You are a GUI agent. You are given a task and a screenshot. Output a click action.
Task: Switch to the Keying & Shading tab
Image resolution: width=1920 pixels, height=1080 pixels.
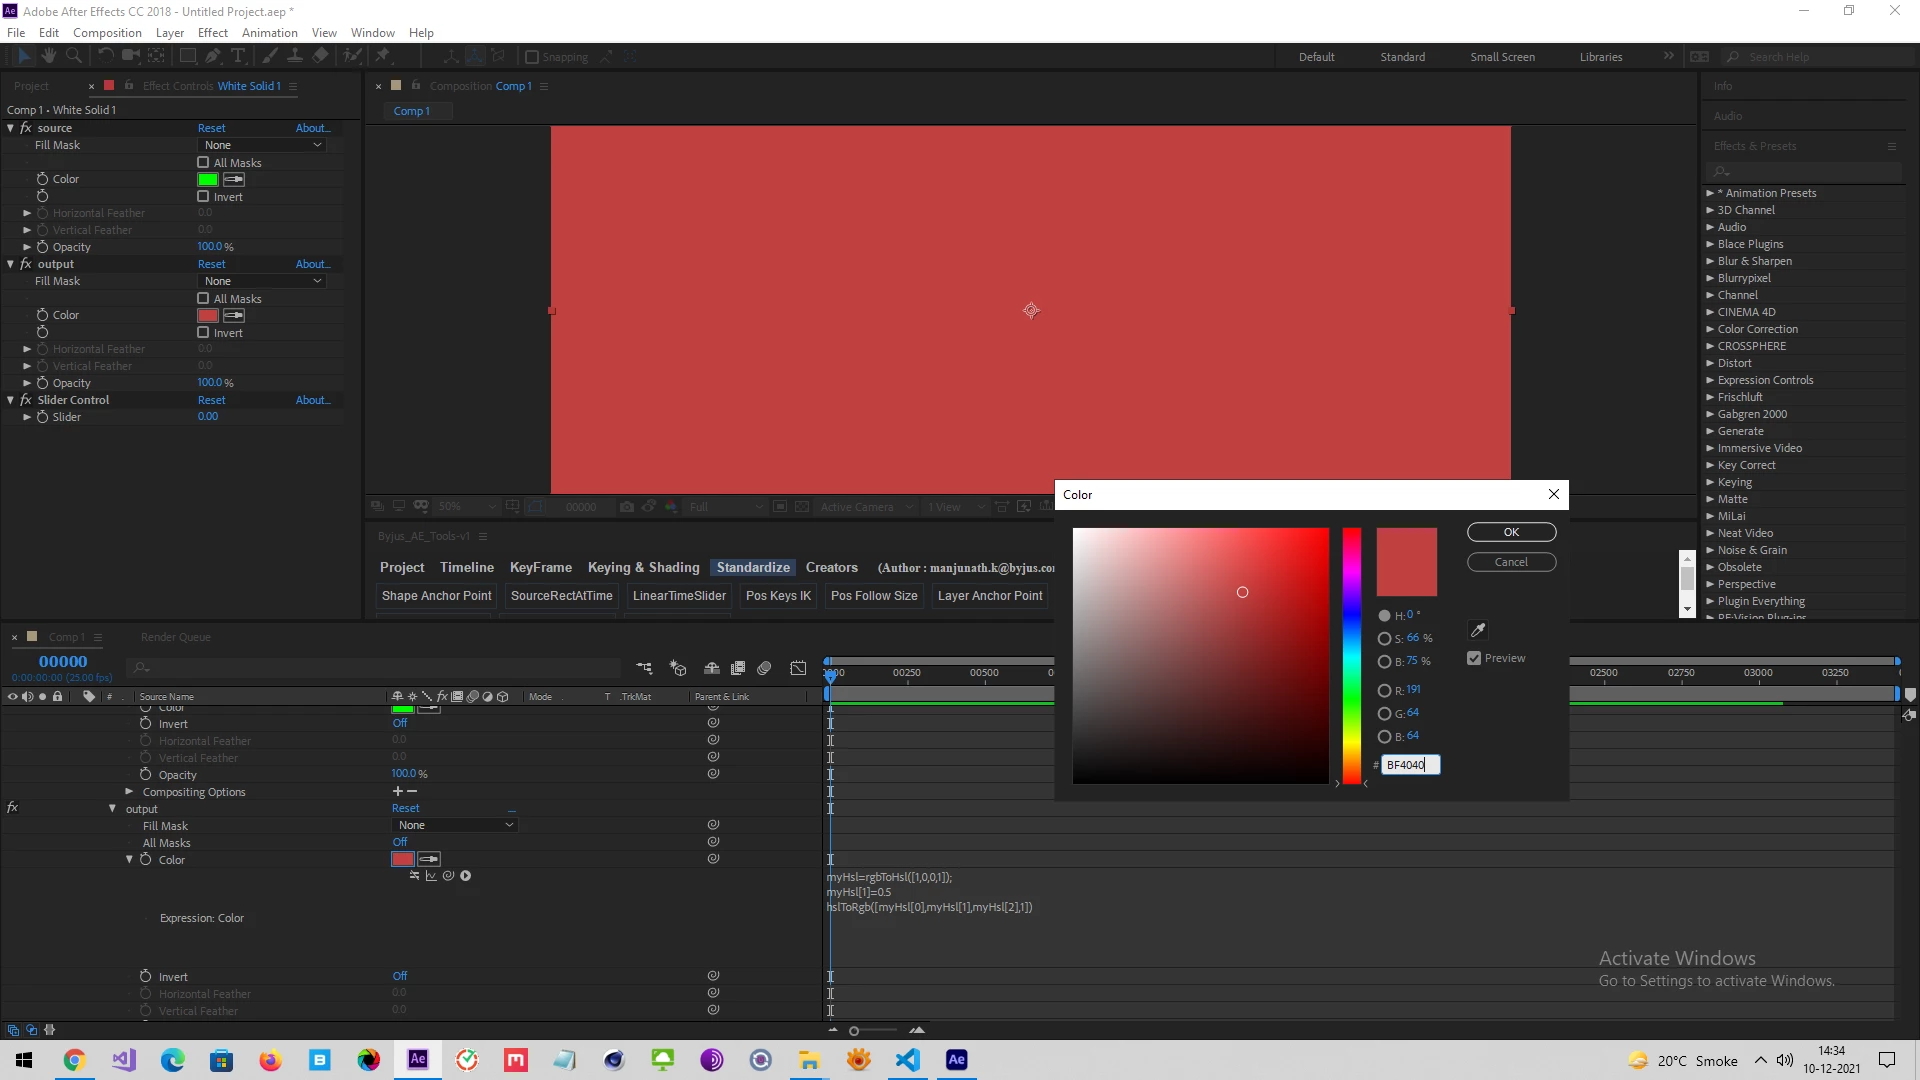(x=643, y=567)
